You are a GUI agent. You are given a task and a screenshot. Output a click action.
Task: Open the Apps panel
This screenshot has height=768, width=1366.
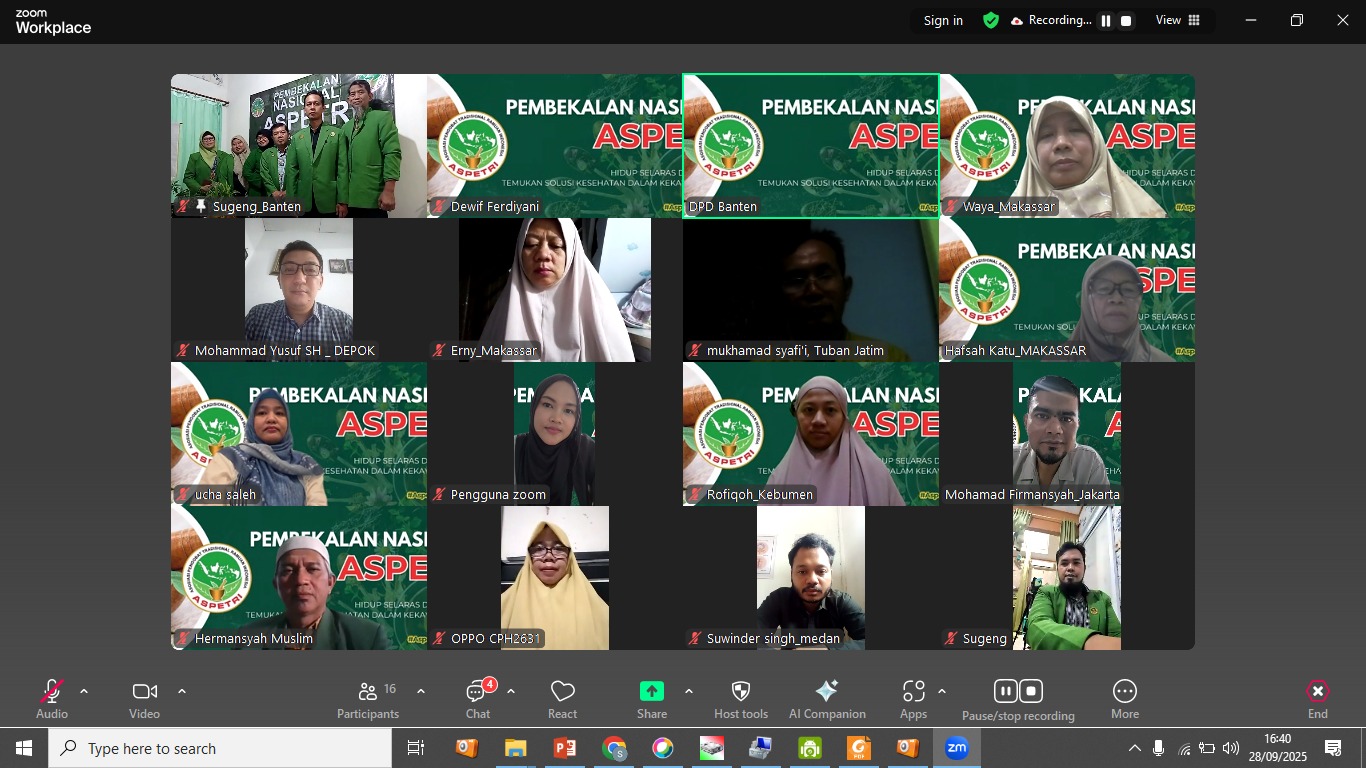pos(913,698)
